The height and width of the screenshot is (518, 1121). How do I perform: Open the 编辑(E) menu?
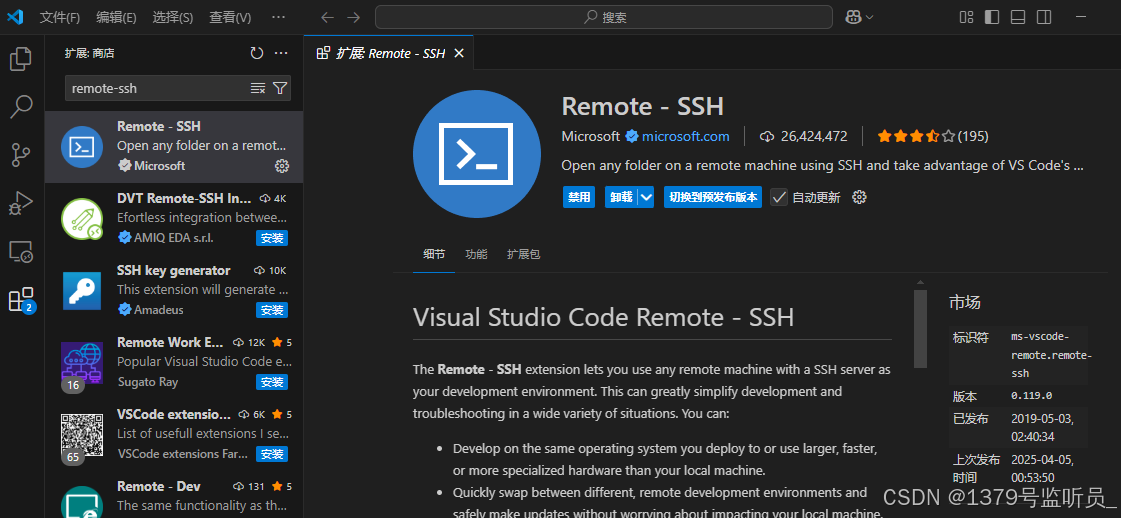coord(116,18)
